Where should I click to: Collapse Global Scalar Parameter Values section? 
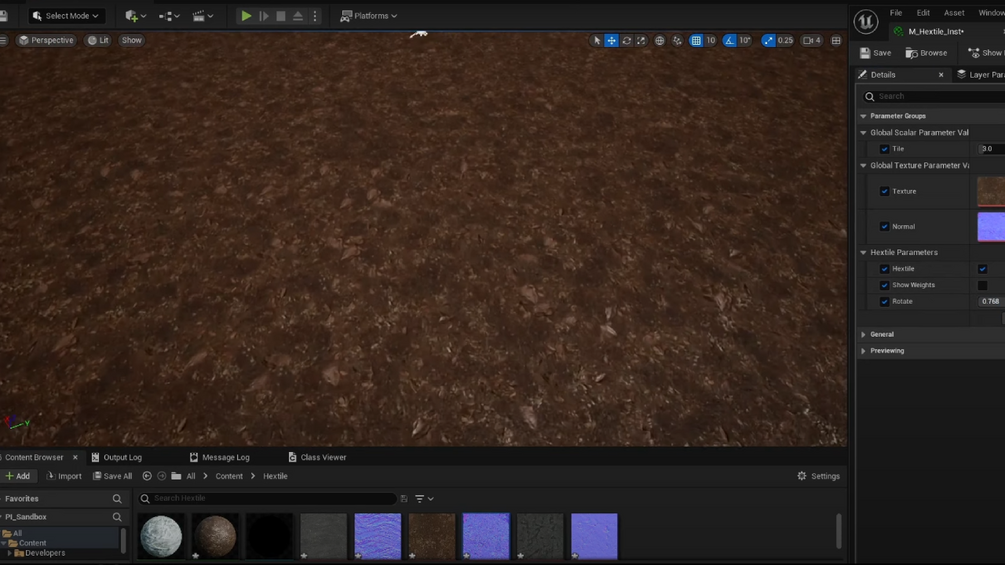click(863, 133)
